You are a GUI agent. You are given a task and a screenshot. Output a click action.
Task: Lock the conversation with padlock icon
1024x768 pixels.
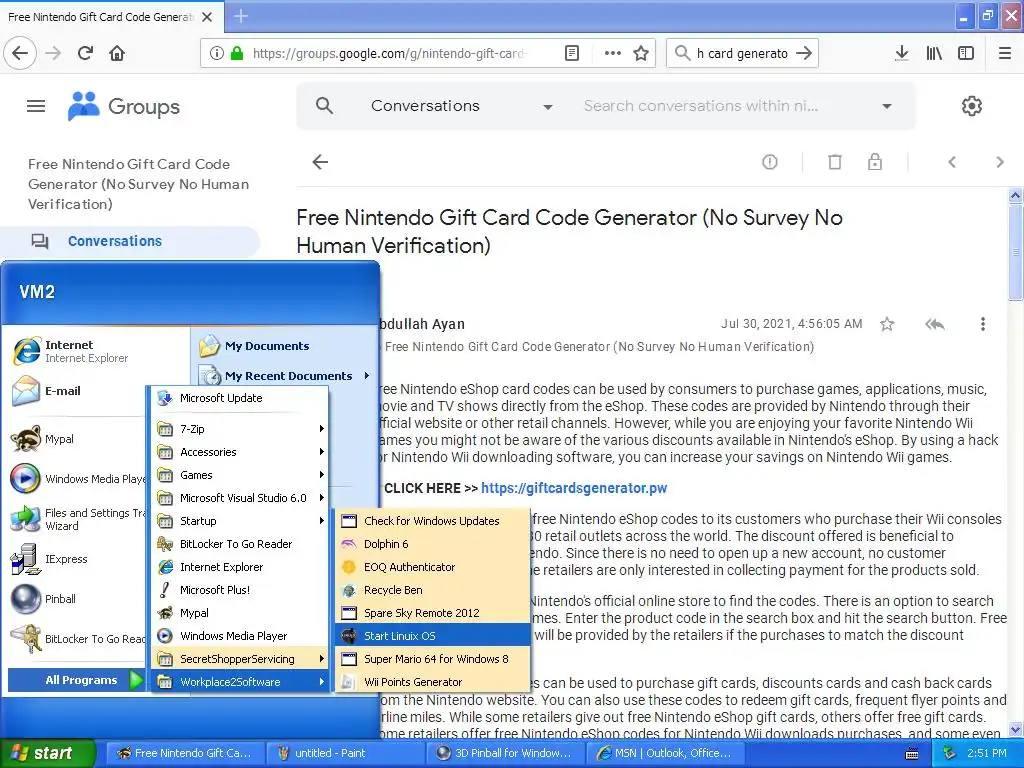[x=875, y=162]
